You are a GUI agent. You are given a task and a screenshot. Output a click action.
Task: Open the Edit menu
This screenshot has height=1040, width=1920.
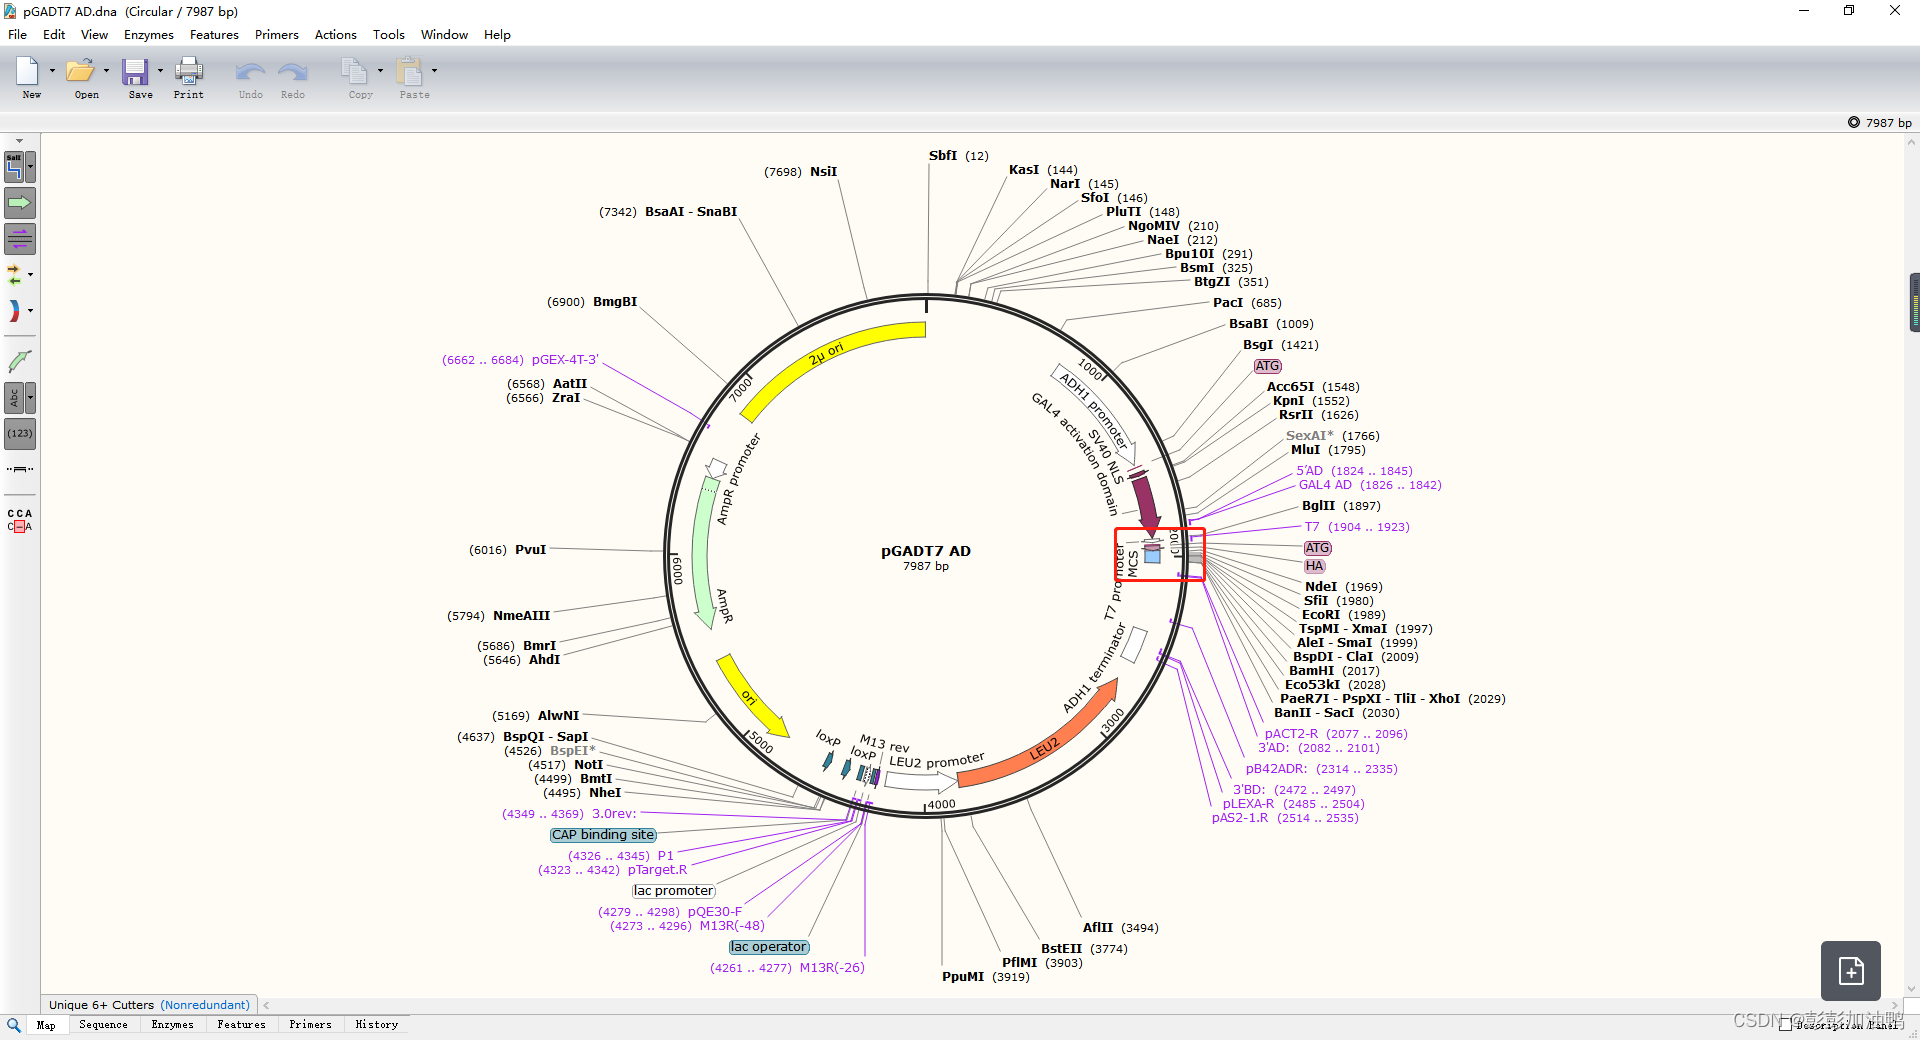tap(54, 35)
